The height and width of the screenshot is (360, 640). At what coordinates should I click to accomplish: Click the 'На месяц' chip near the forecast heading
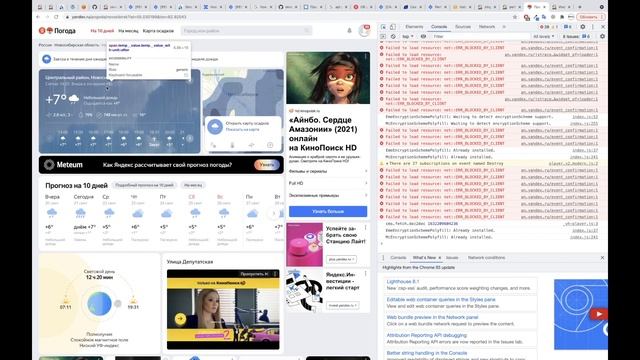click(x=193, y=185)
